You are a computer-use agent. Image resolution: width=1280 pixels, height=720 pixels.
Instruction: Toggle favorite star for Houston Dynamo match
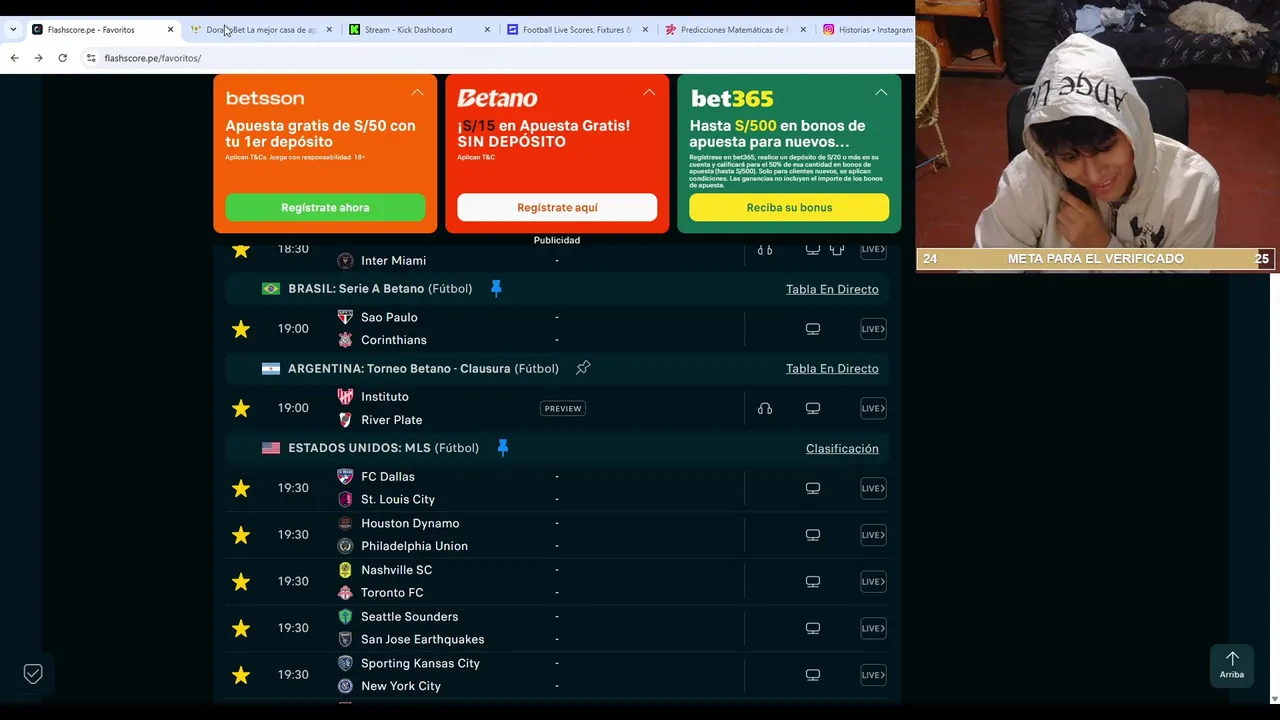click(241, 535)
